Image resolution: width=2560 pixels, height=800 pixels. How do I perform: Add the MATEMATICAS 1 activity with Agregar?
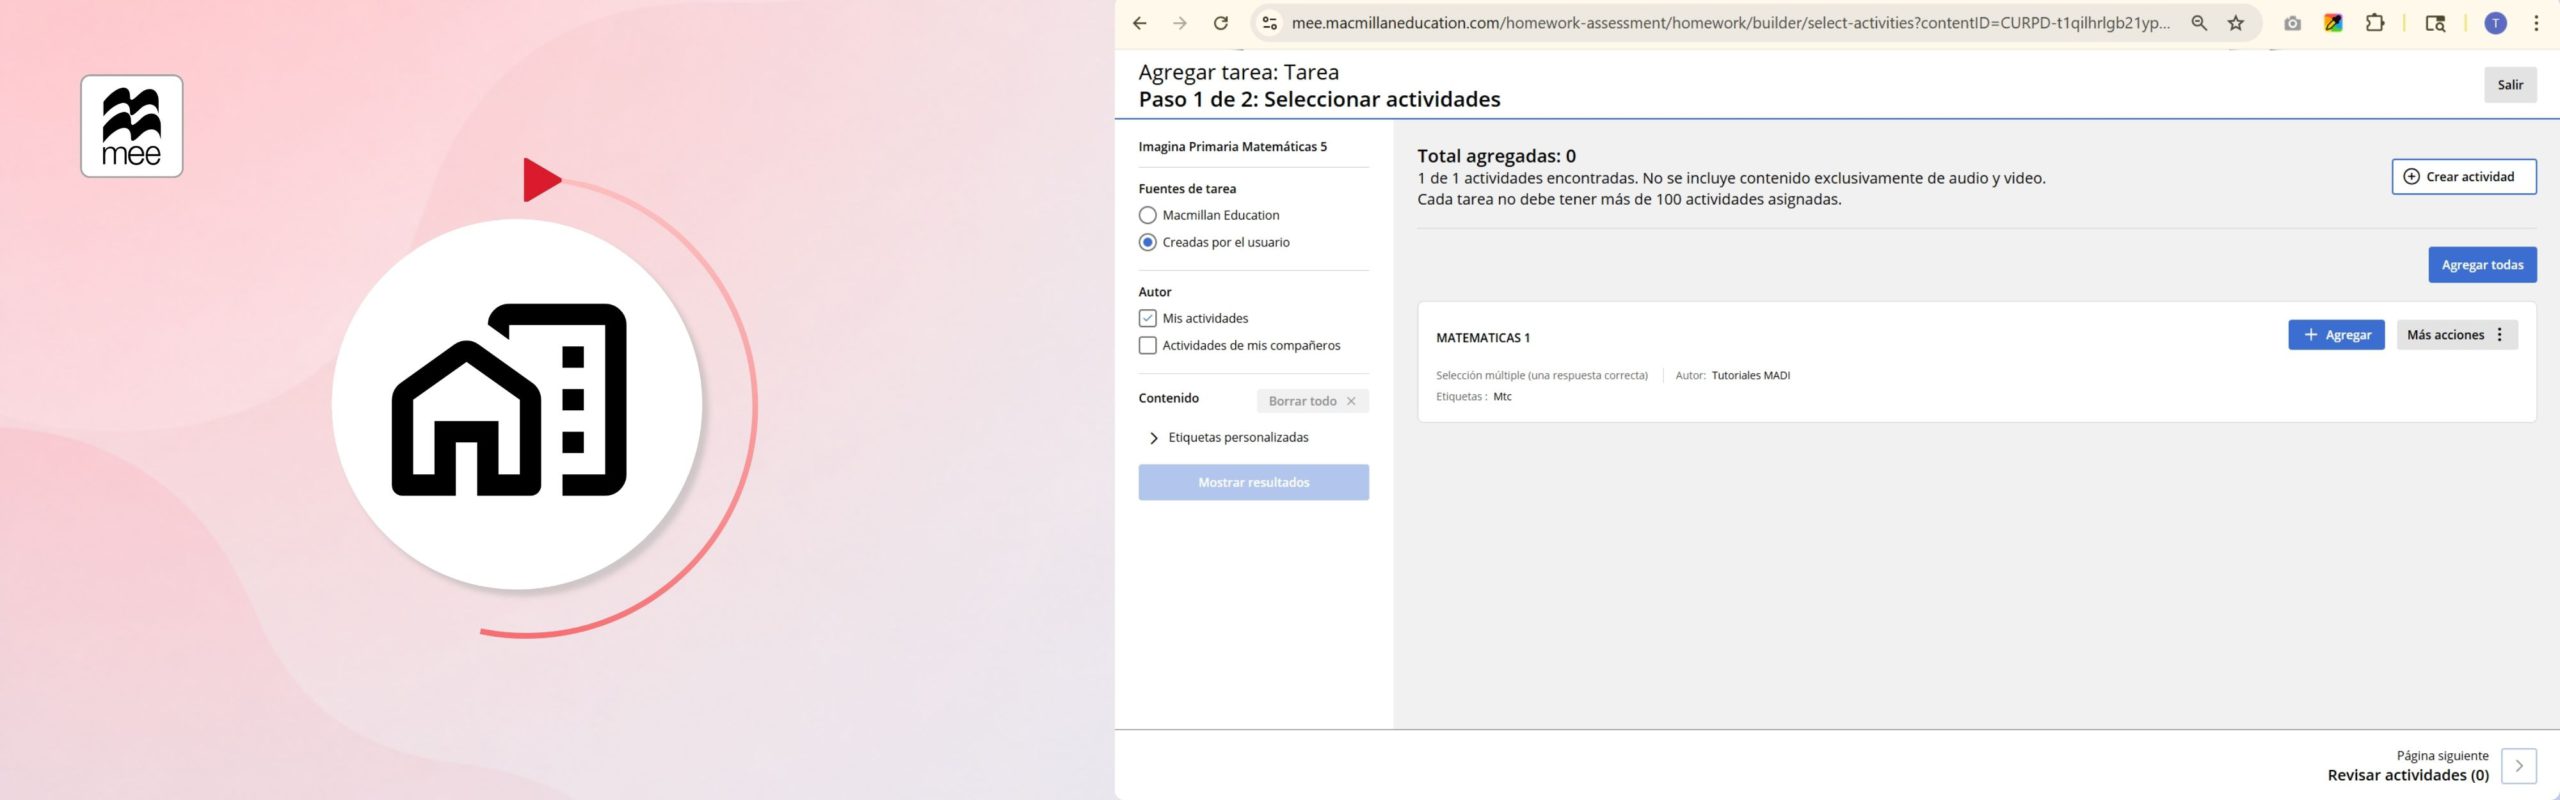pyautogui.click(x=2336, y=335)
